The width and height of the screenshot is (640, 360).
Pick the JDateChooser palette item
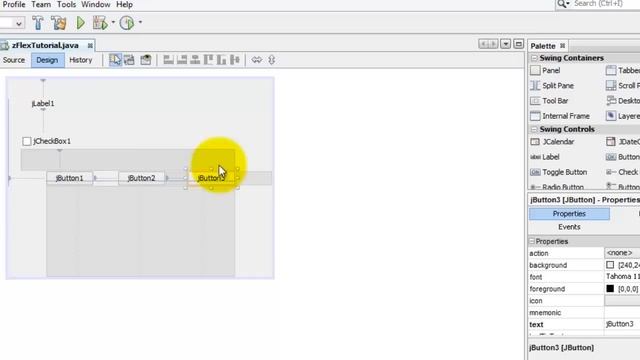pos(623,142)
